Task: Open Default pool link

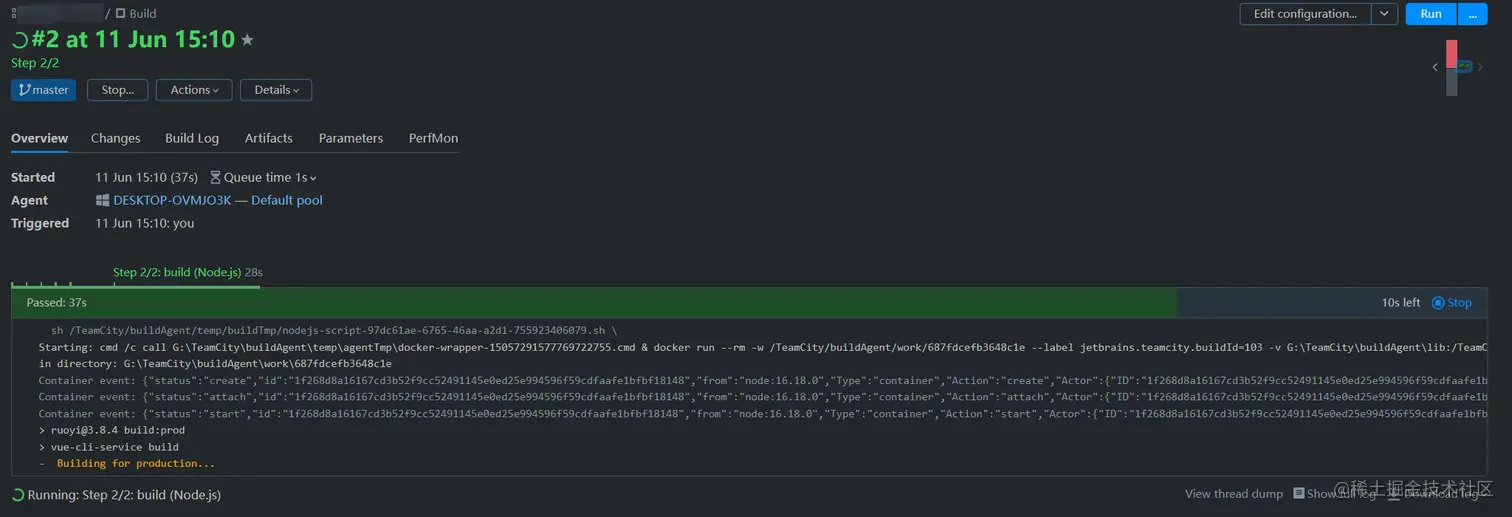Action: coord(287,200)
